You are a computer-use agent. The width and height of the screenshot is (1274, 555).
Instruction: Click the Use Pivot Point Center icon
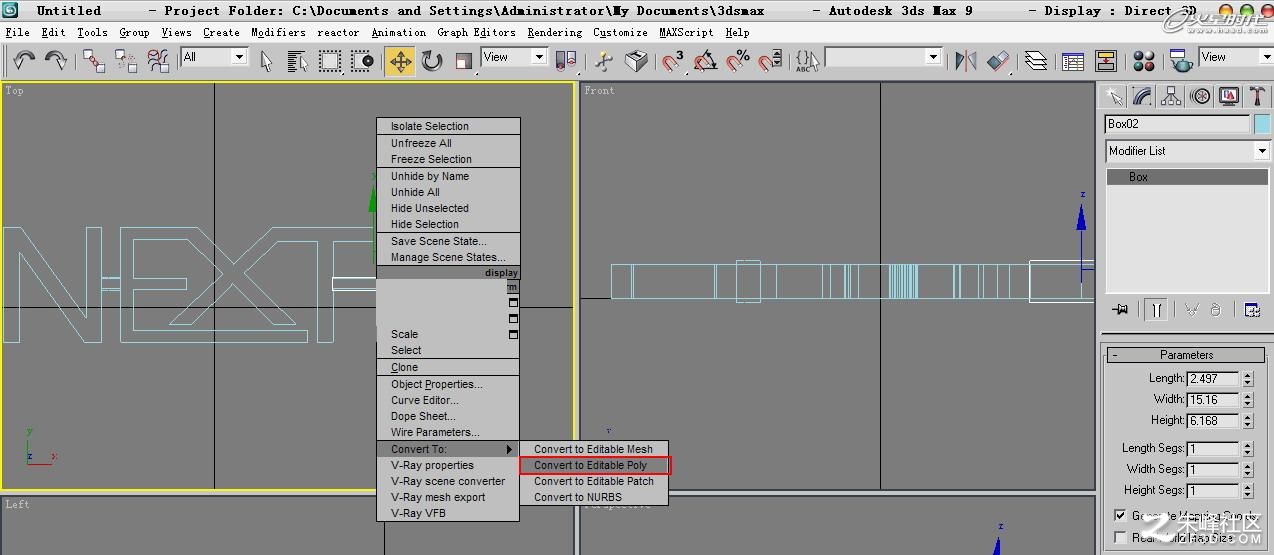(566, 61)
